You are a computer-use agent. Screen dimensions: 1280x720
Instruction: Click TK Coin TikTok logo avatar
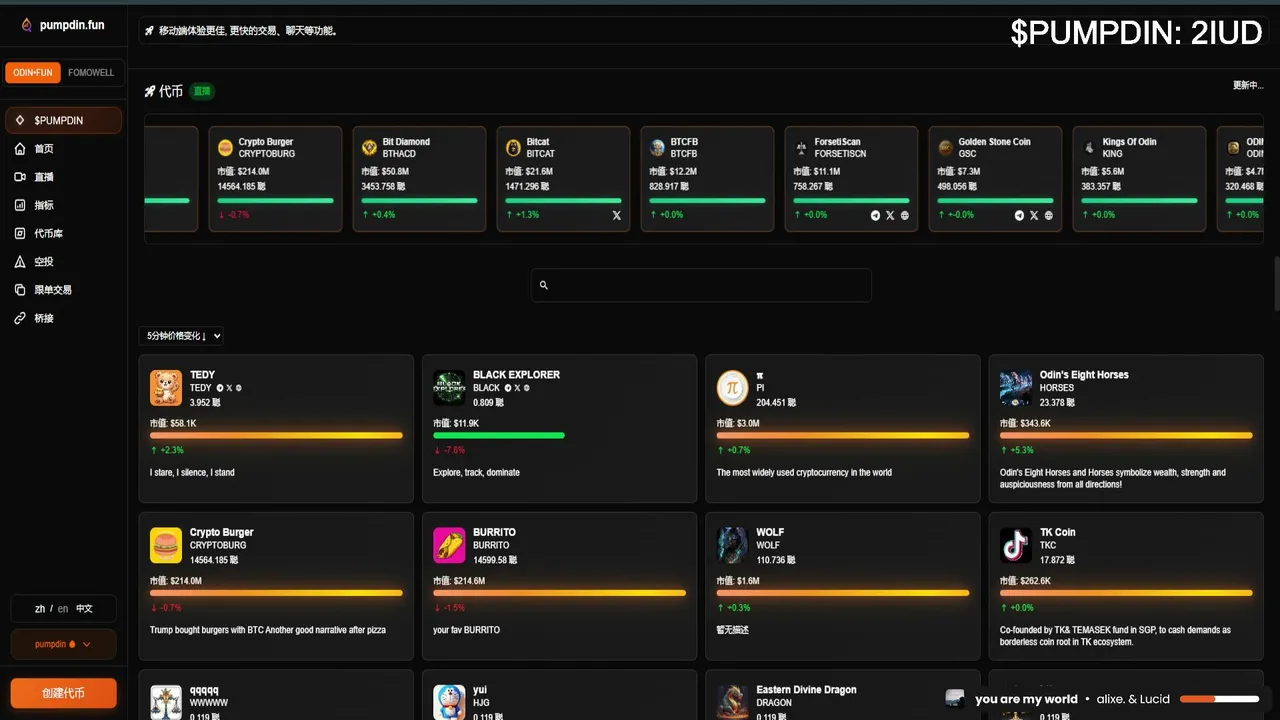[1016, 545]
